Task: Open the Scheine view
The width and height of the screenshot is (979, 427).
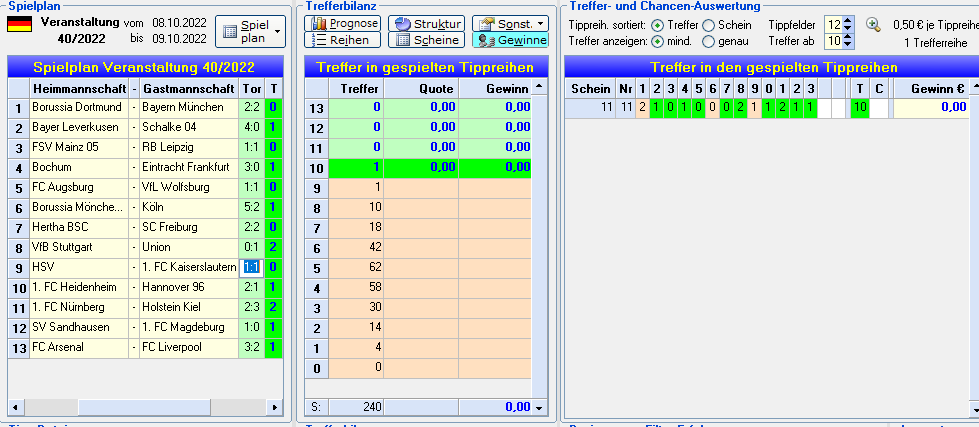Action: click(426, 40)
